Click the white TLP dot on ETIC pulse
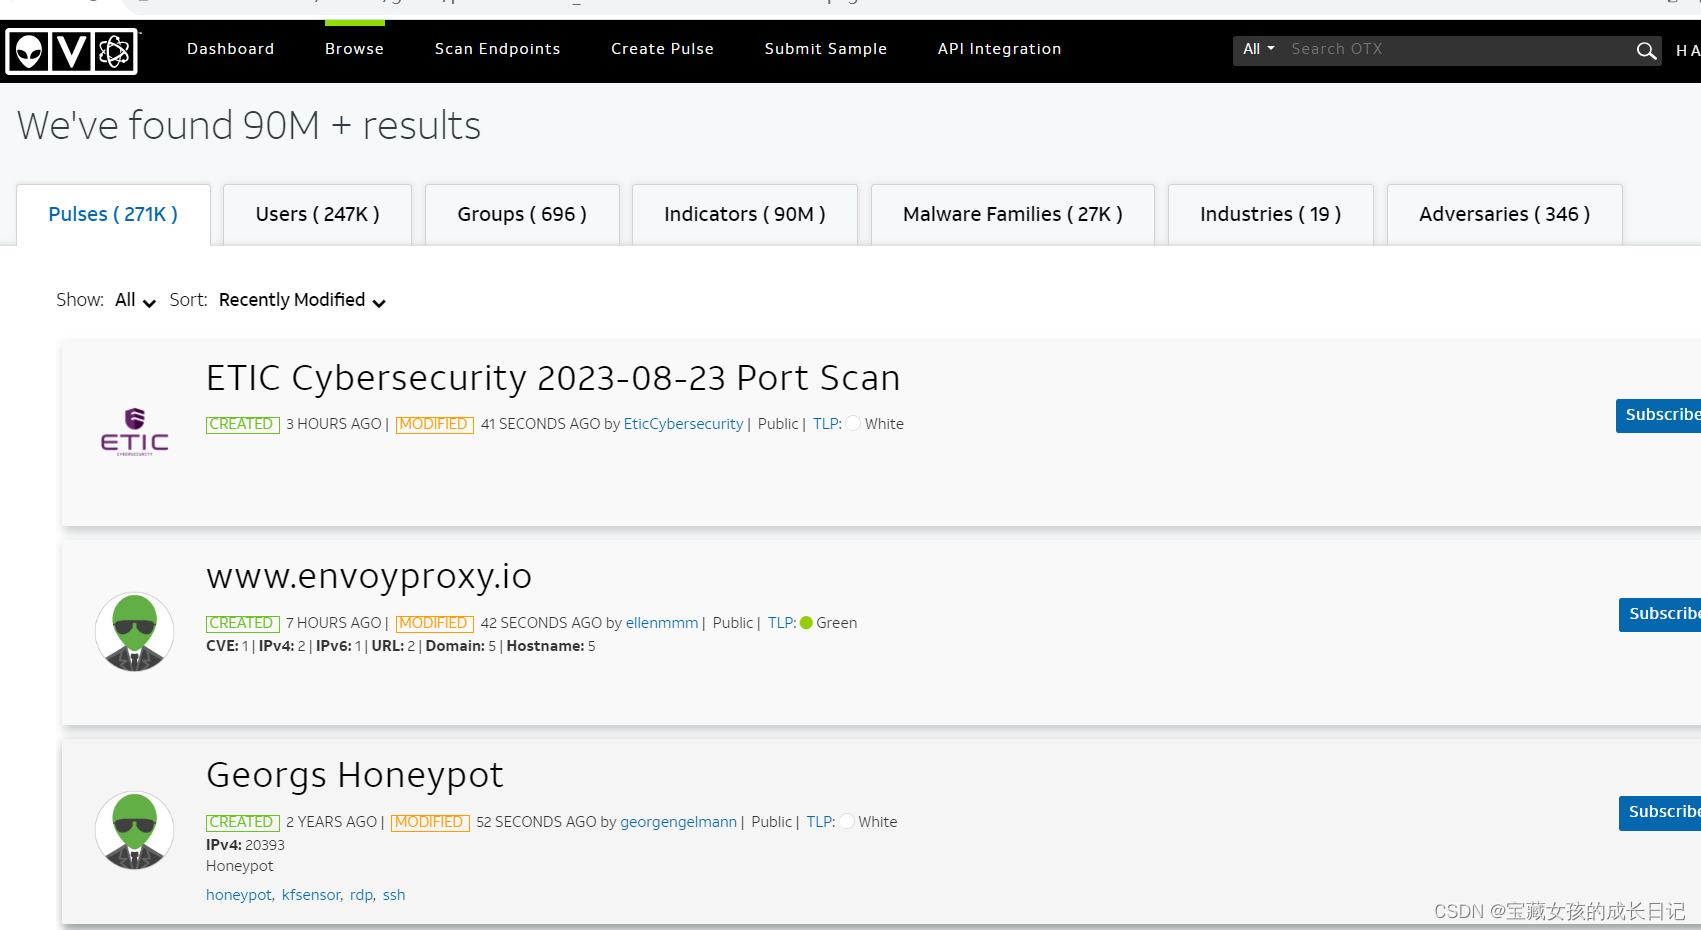1701x930 pixels. point(853,424)
